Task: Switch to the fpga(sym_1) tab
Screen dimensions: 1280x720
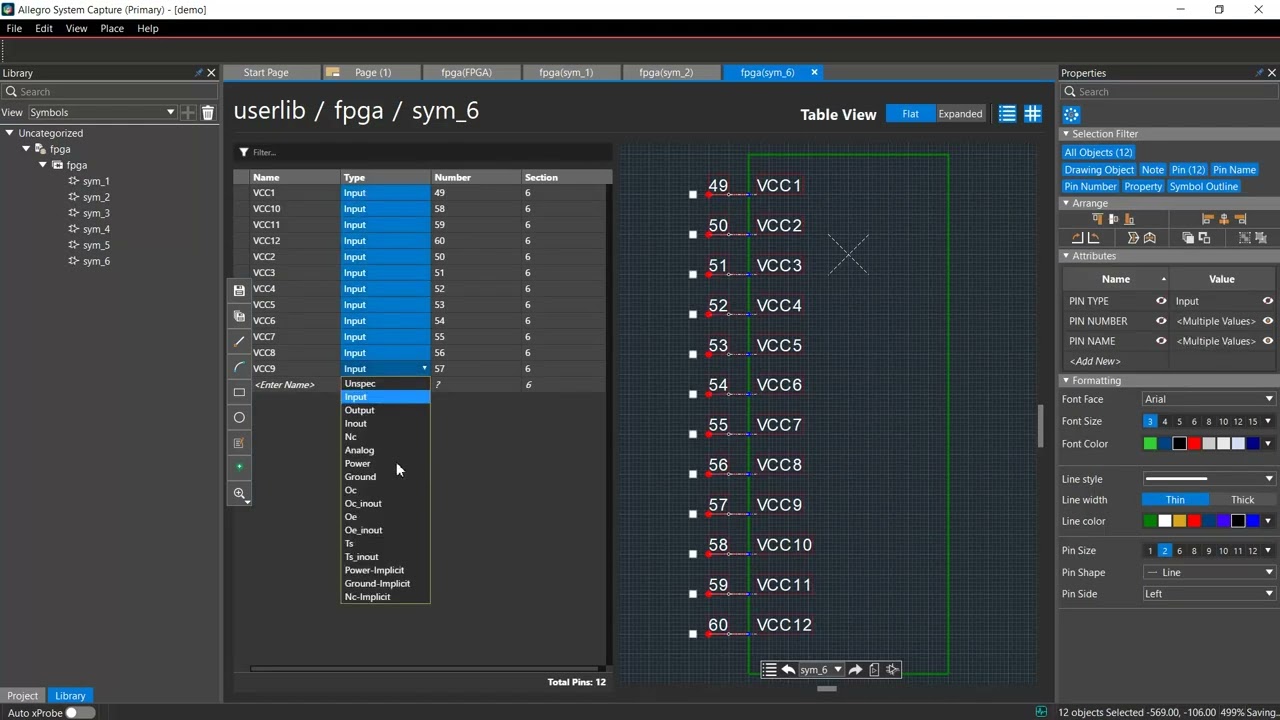Action: [x=566, y=72]
